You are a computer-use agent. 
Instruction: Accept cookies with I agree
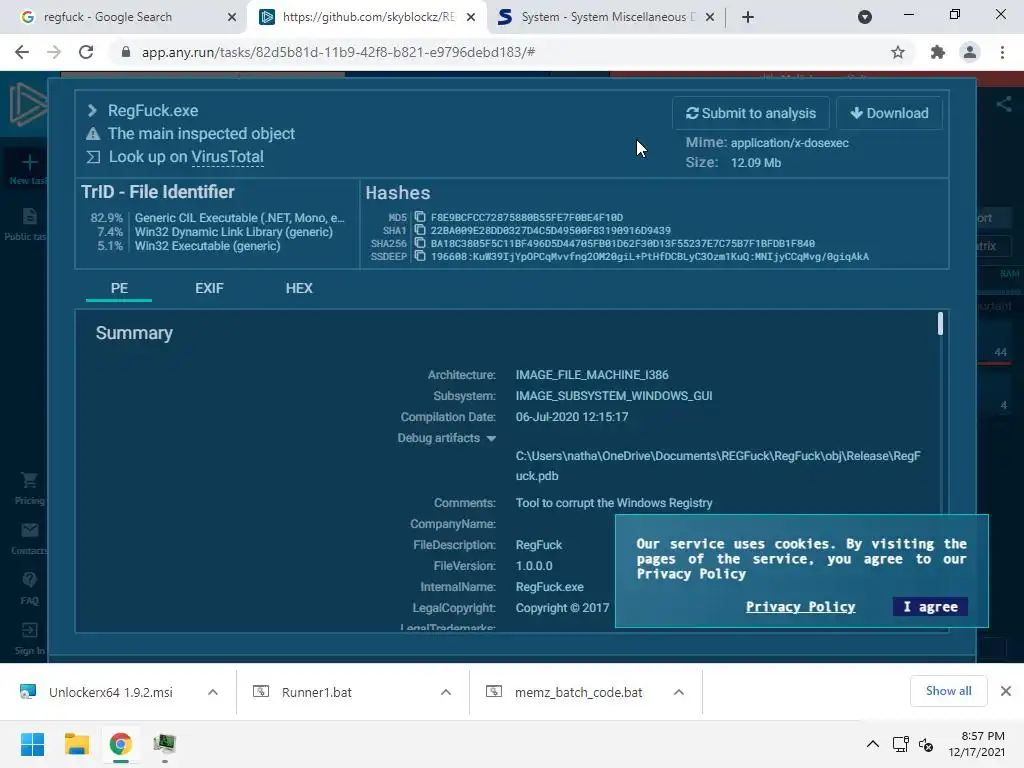(930, 607)
